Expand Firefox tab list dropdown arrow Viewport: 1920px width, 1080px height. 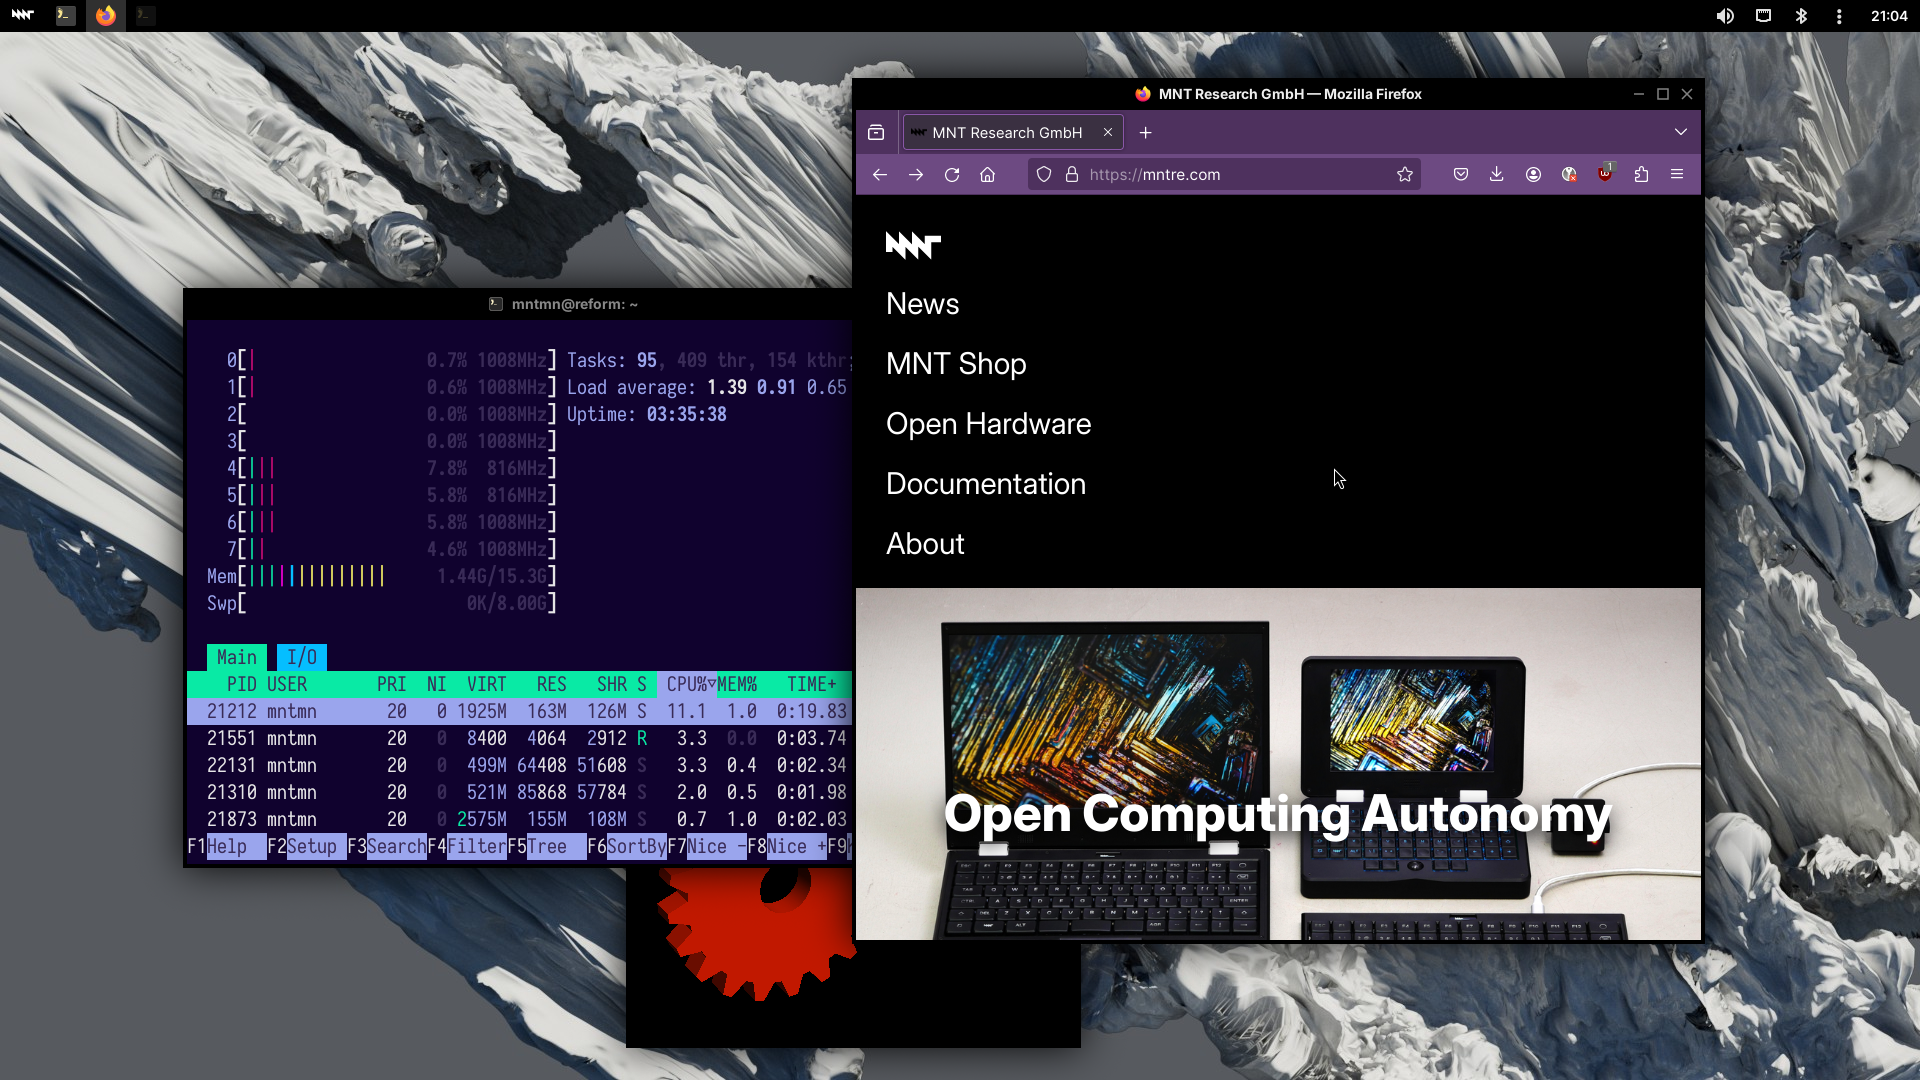[1681, 132]
